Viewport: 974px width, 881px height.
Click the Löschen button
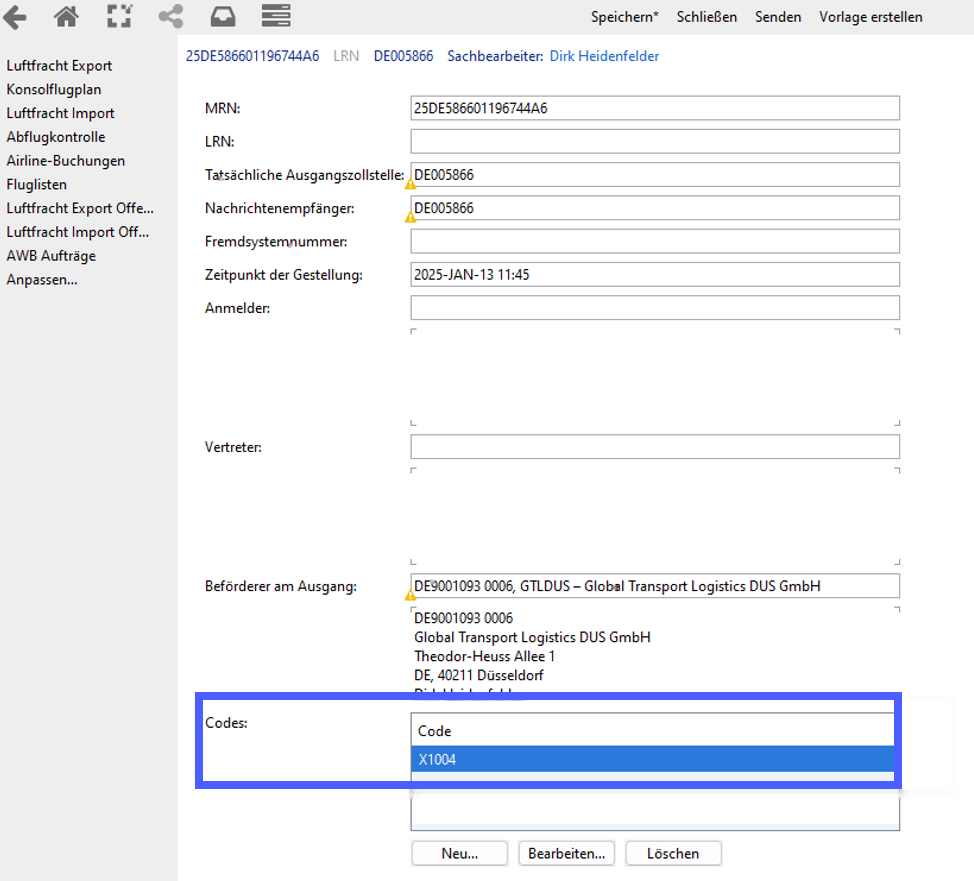click(x=673, y=854)
